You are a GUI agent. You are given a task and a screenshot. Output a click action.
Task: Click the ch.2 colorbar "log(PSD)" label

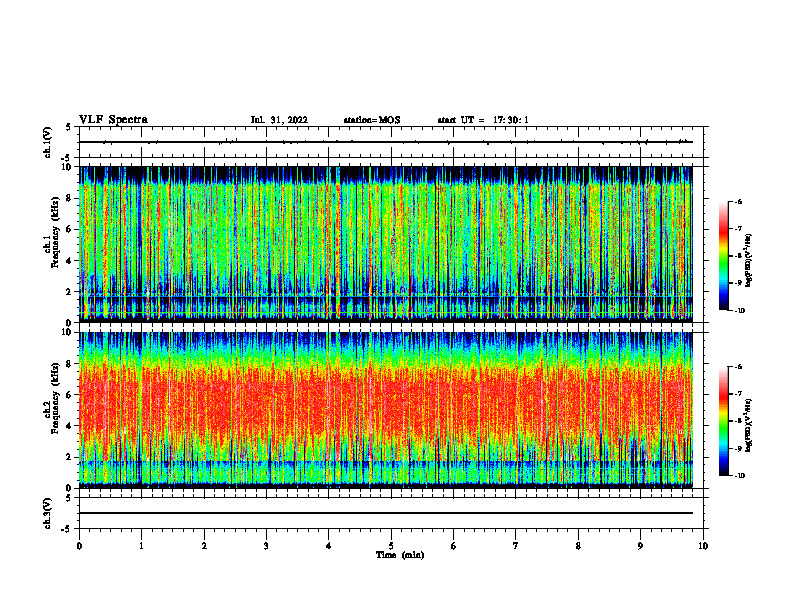(749, 426)
